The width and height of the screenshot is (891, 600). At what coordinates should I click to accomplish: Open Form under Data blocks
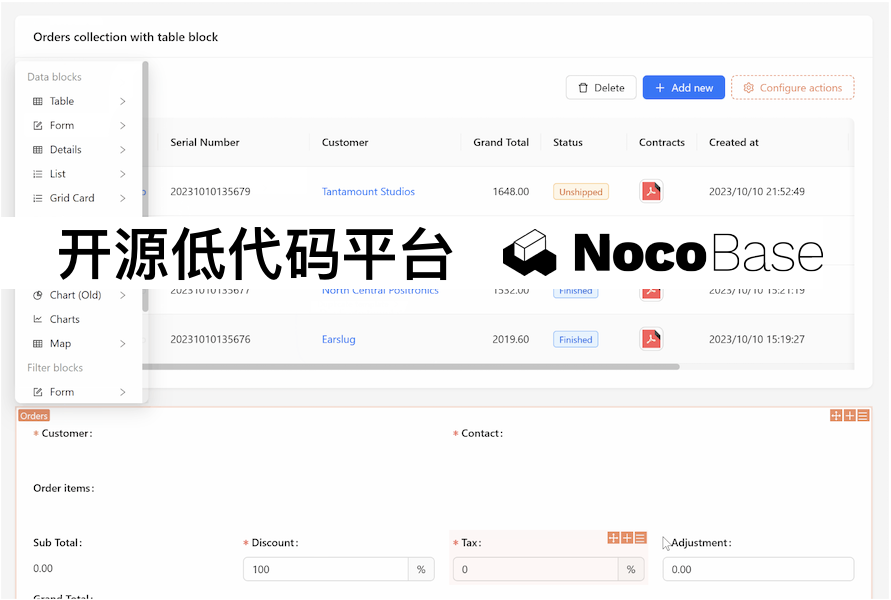click(x=79, y=125)
